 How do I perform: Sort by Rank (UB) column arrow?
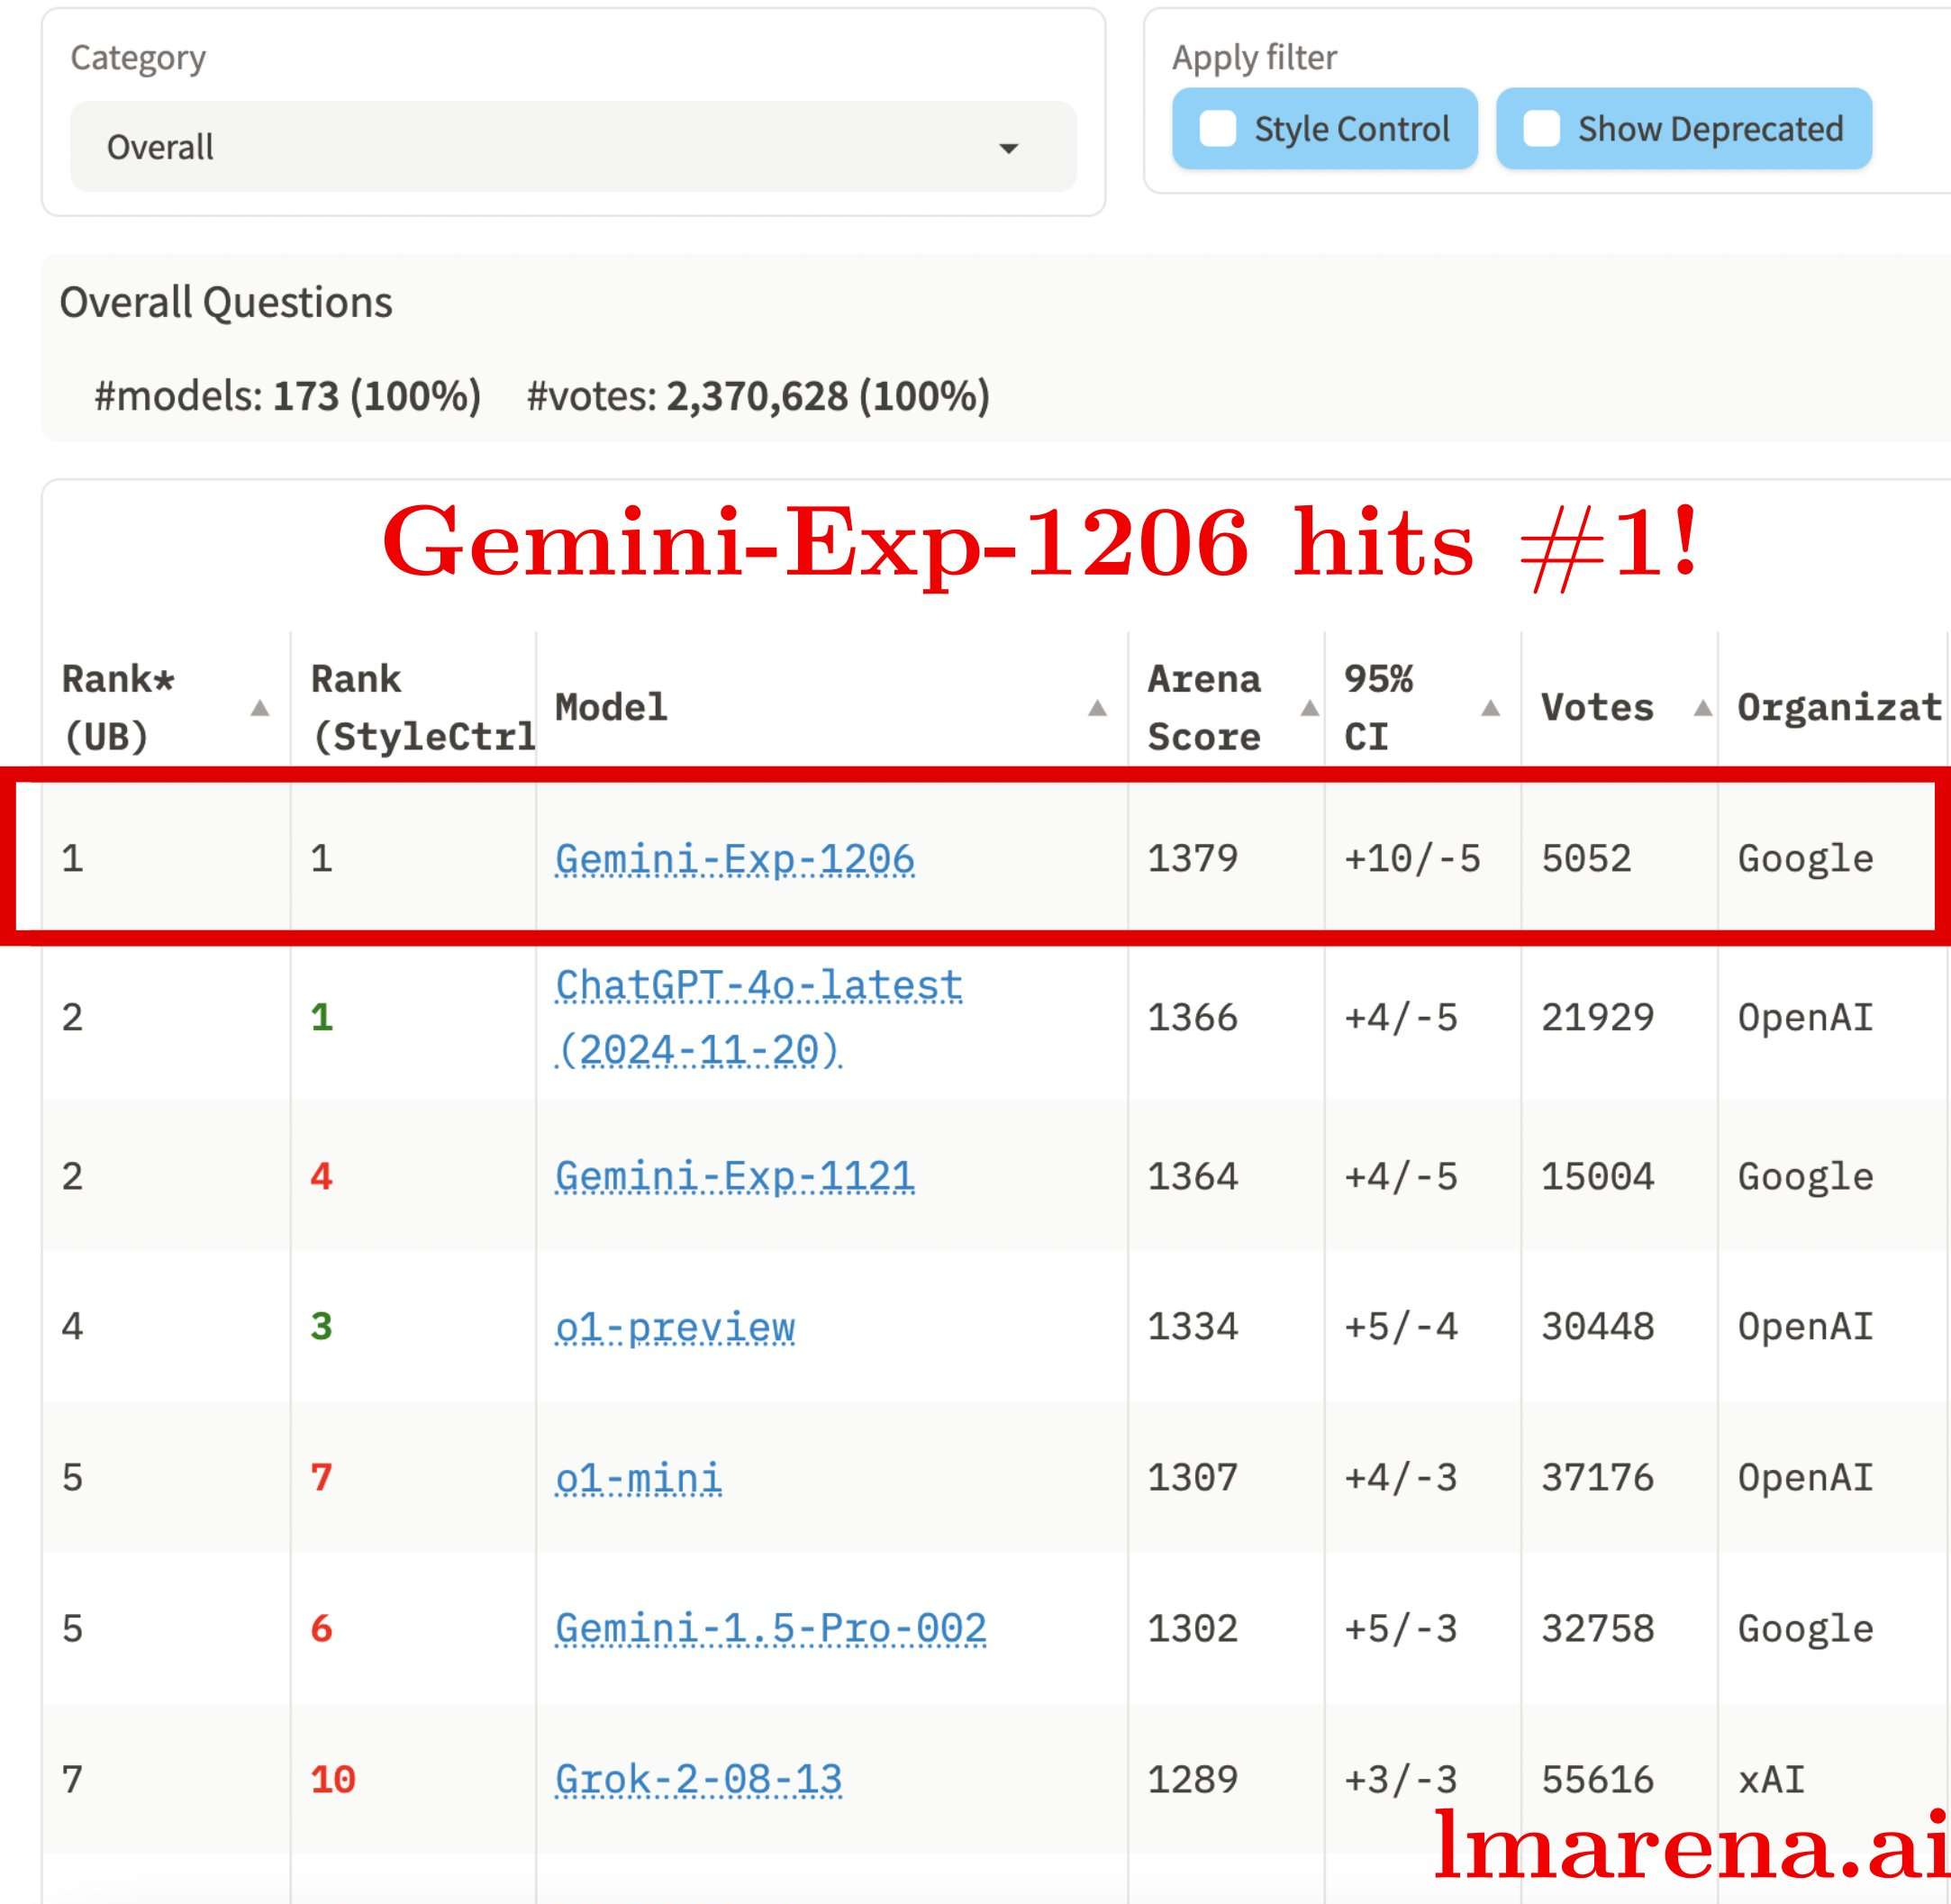260,708
